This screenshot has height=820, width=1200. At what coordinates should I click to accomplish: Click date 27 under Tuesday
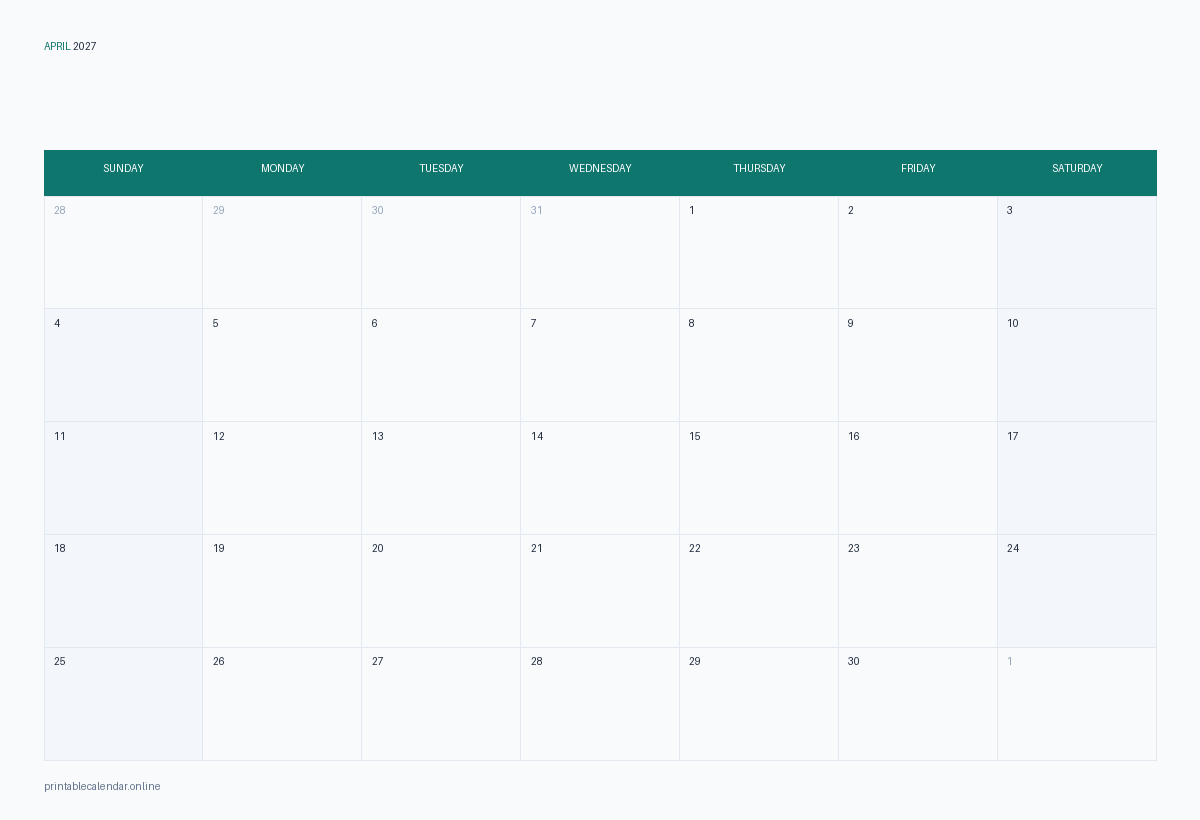(x=378, y=662)
